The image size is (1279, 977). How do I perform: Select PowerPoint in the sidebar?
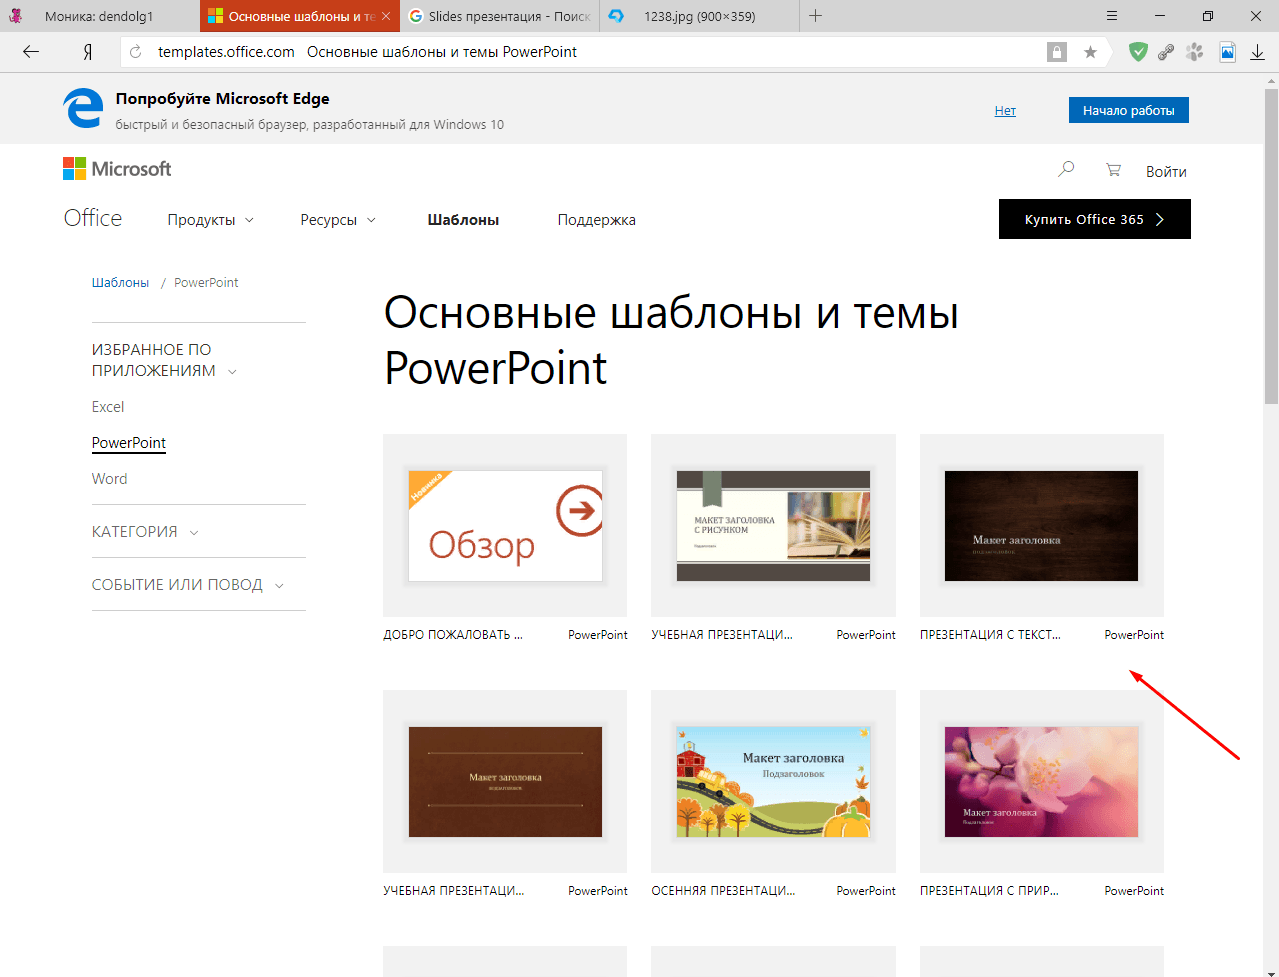[x=129, y=443]
